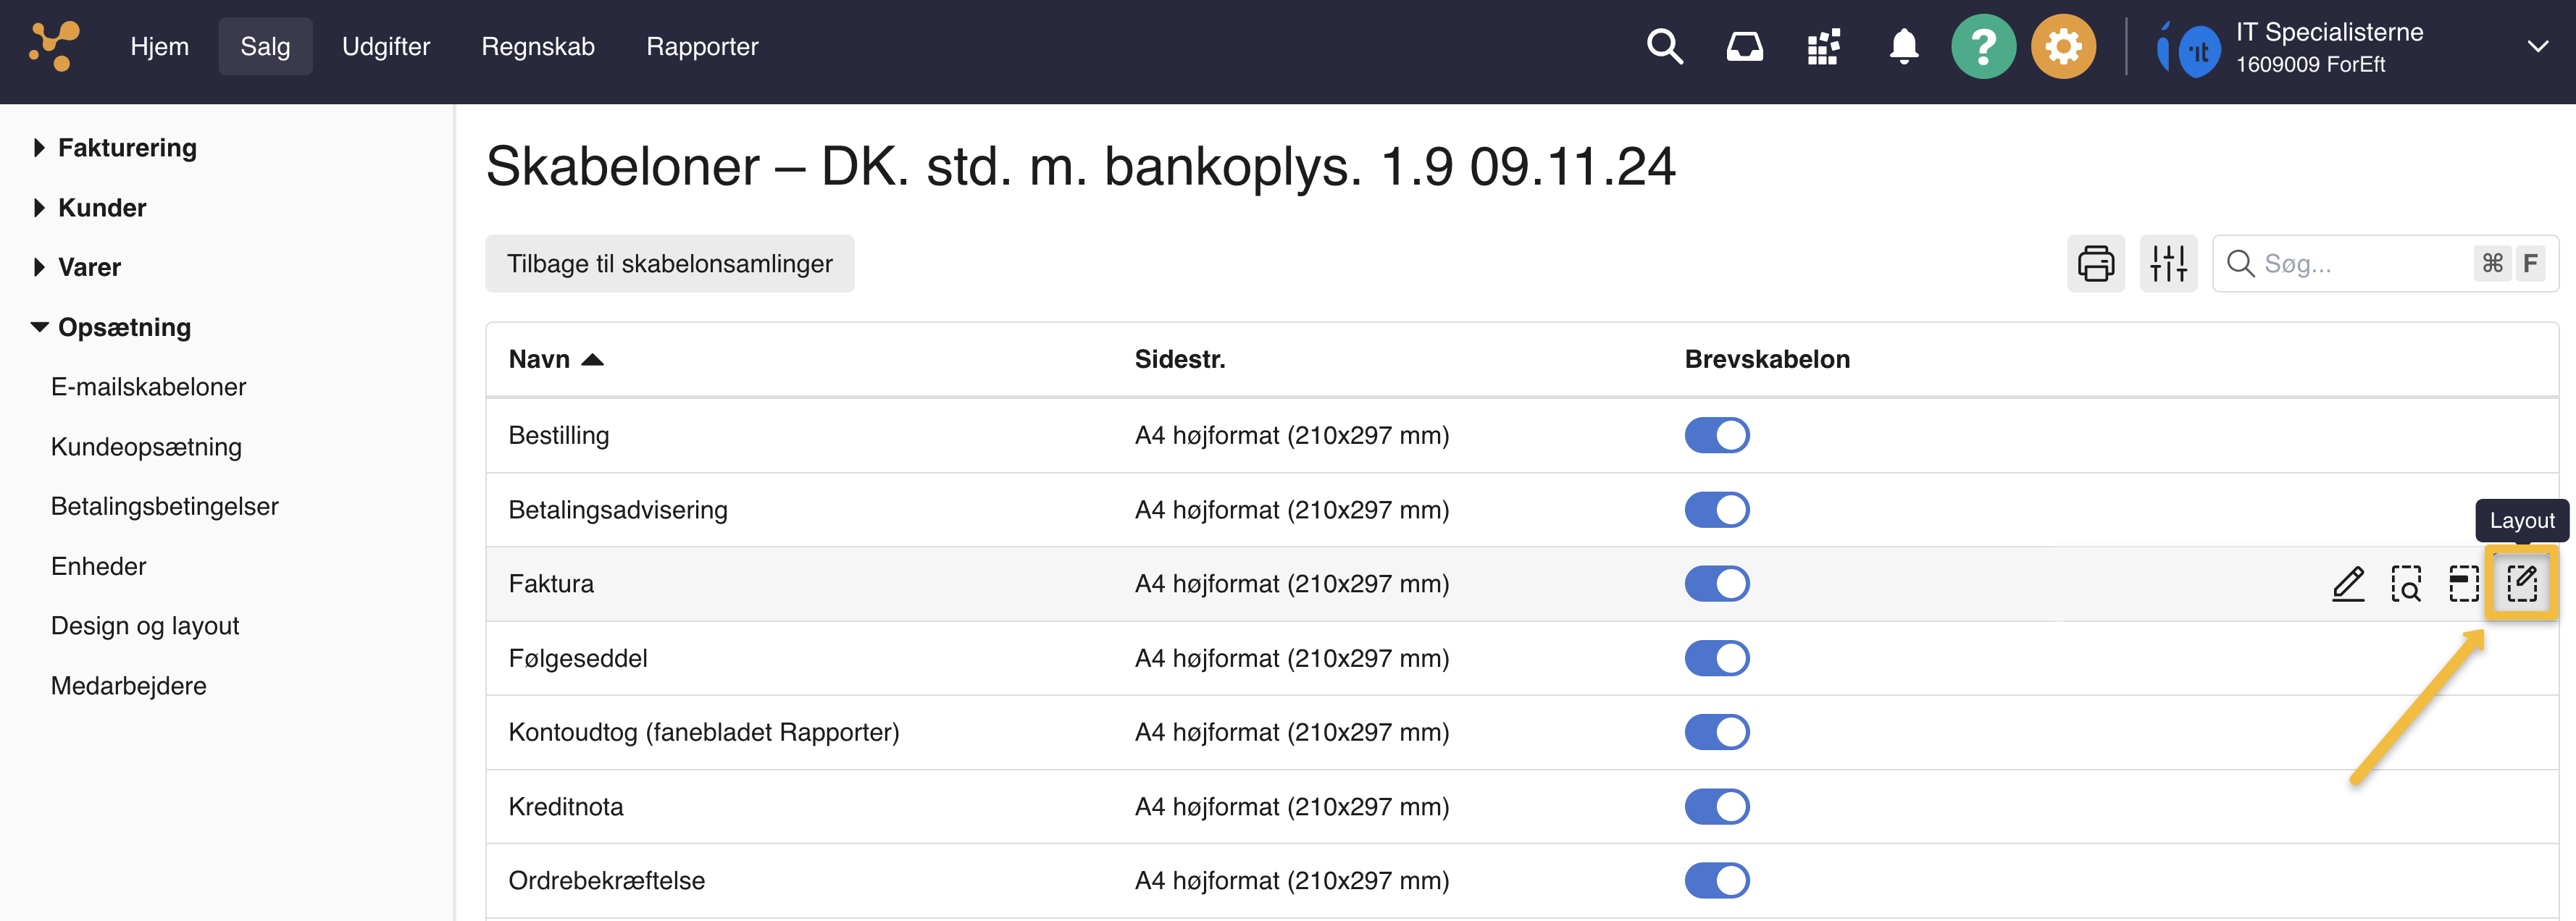This screenshot has height=921, width=2576.
Task: Open the Regnskab menu
Action: [x=537, y=47]
